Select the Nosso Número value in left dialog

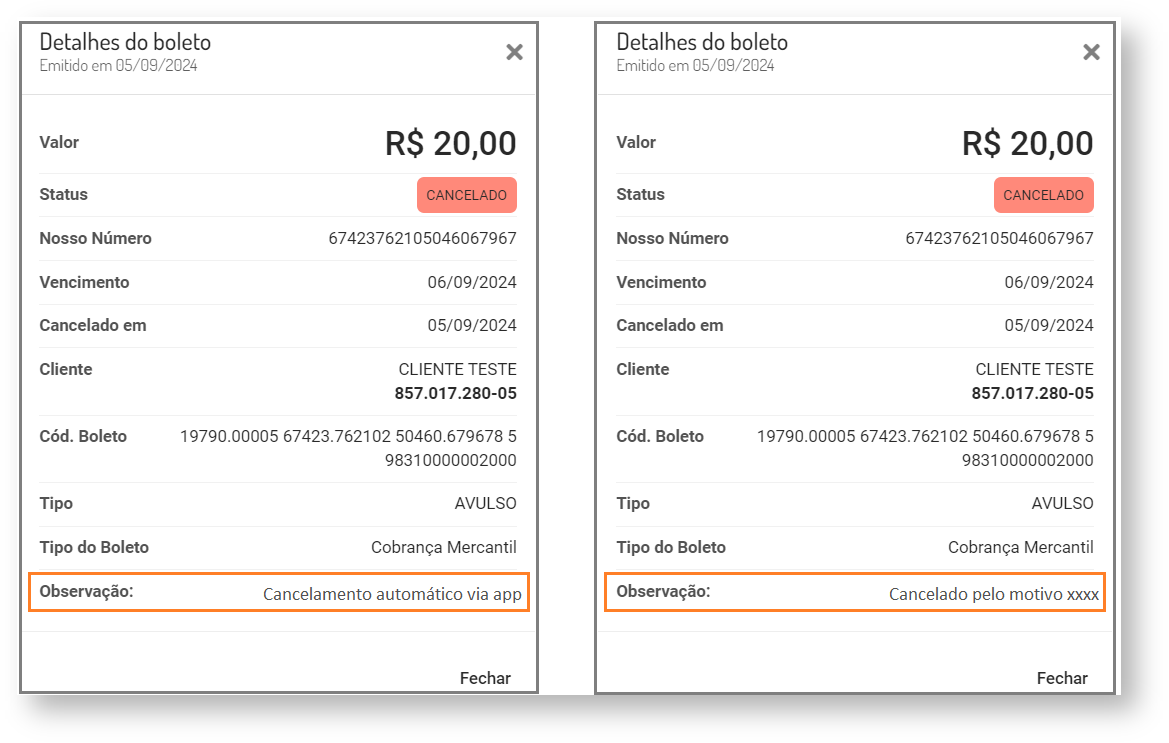(x=422, y=238)
